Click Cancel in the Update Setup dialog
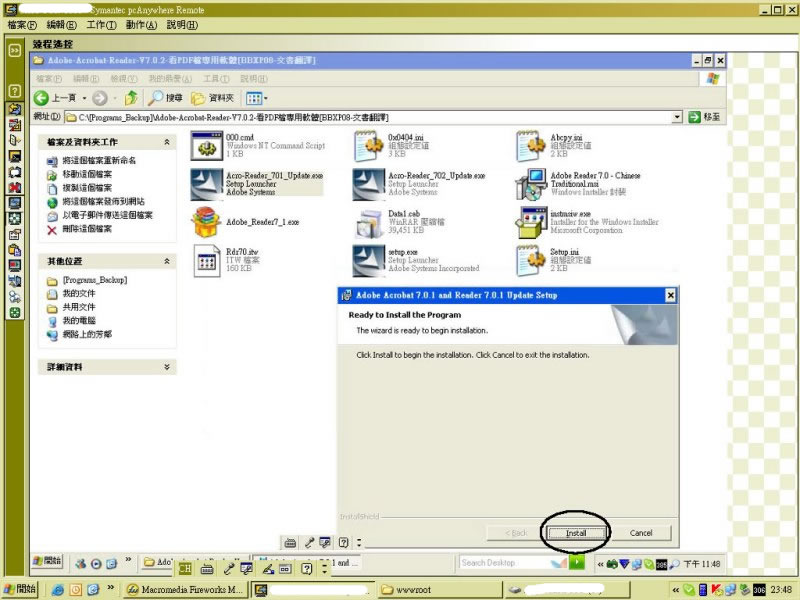This screenshot has width=800, height=600. pyautogui.click(x=641, y=533)
